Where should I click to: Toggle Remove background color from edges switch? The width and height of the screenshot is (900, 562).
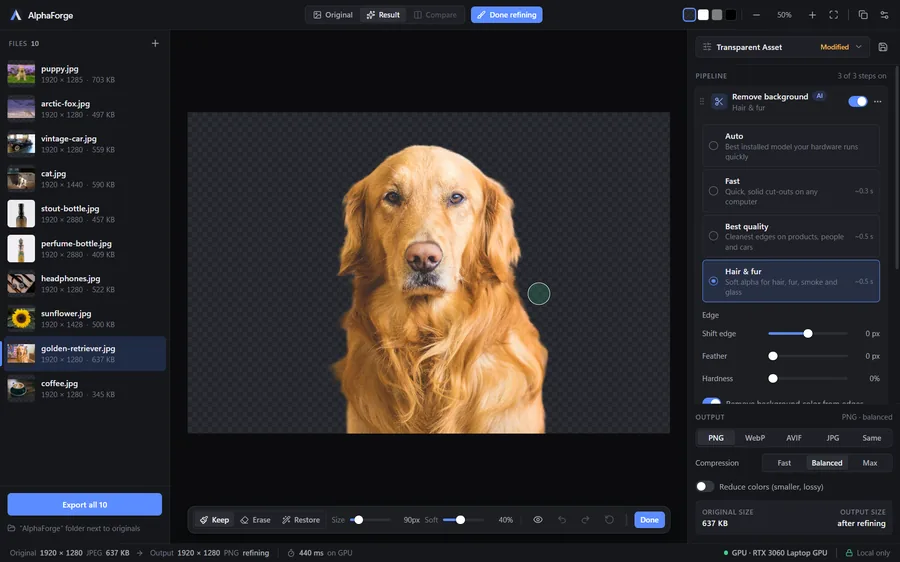[x=711, y=401]
